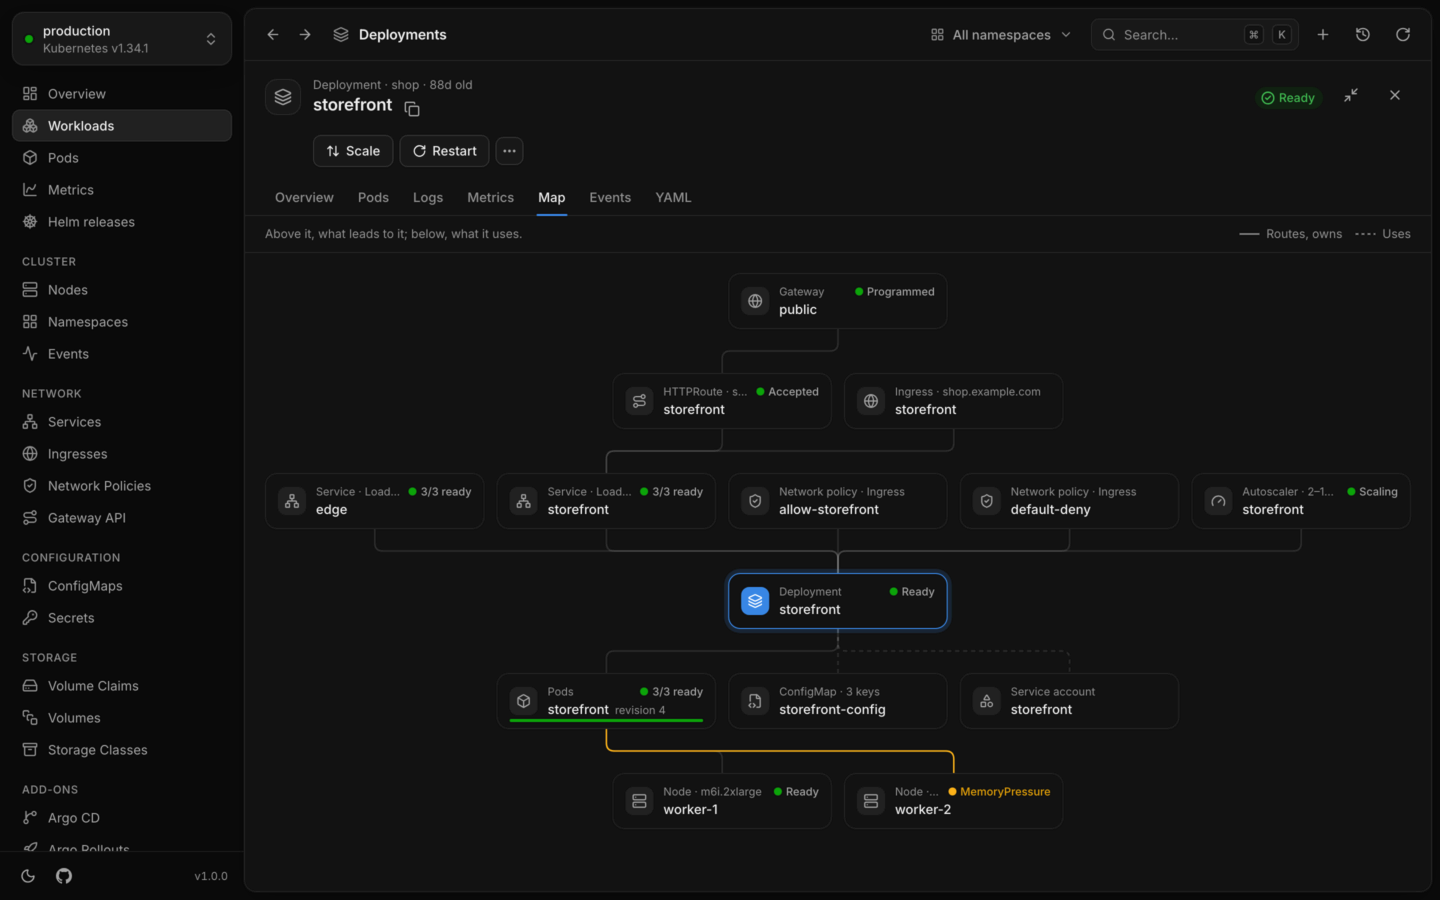Open the YAML tab
The width and height of the screenshot is (1440, 900).
[673, 198]
